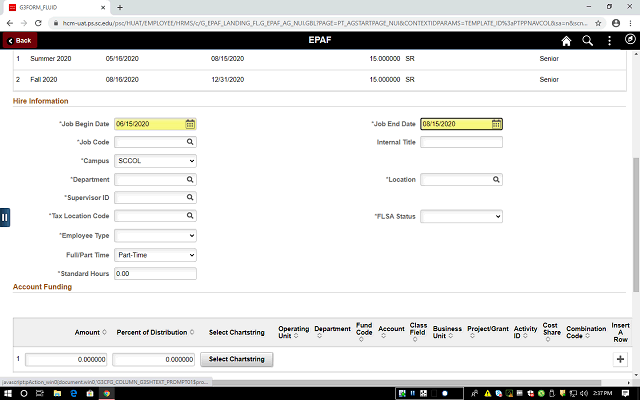
Task: Click Select Chartstring button in row 1
Action: tap(237, 359)
